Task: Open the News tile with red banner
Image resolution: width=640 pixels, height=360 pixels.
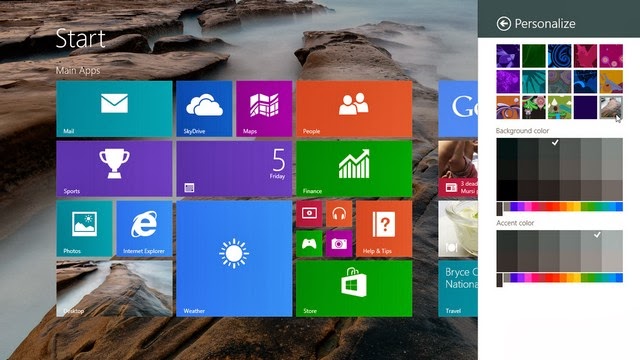Action: (458, 169)
